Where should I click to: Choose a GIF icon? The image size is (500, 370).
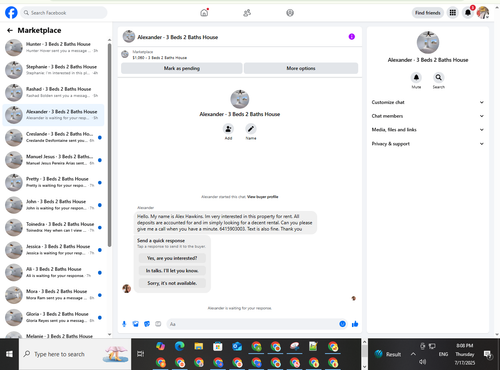(x=158, y=324)
